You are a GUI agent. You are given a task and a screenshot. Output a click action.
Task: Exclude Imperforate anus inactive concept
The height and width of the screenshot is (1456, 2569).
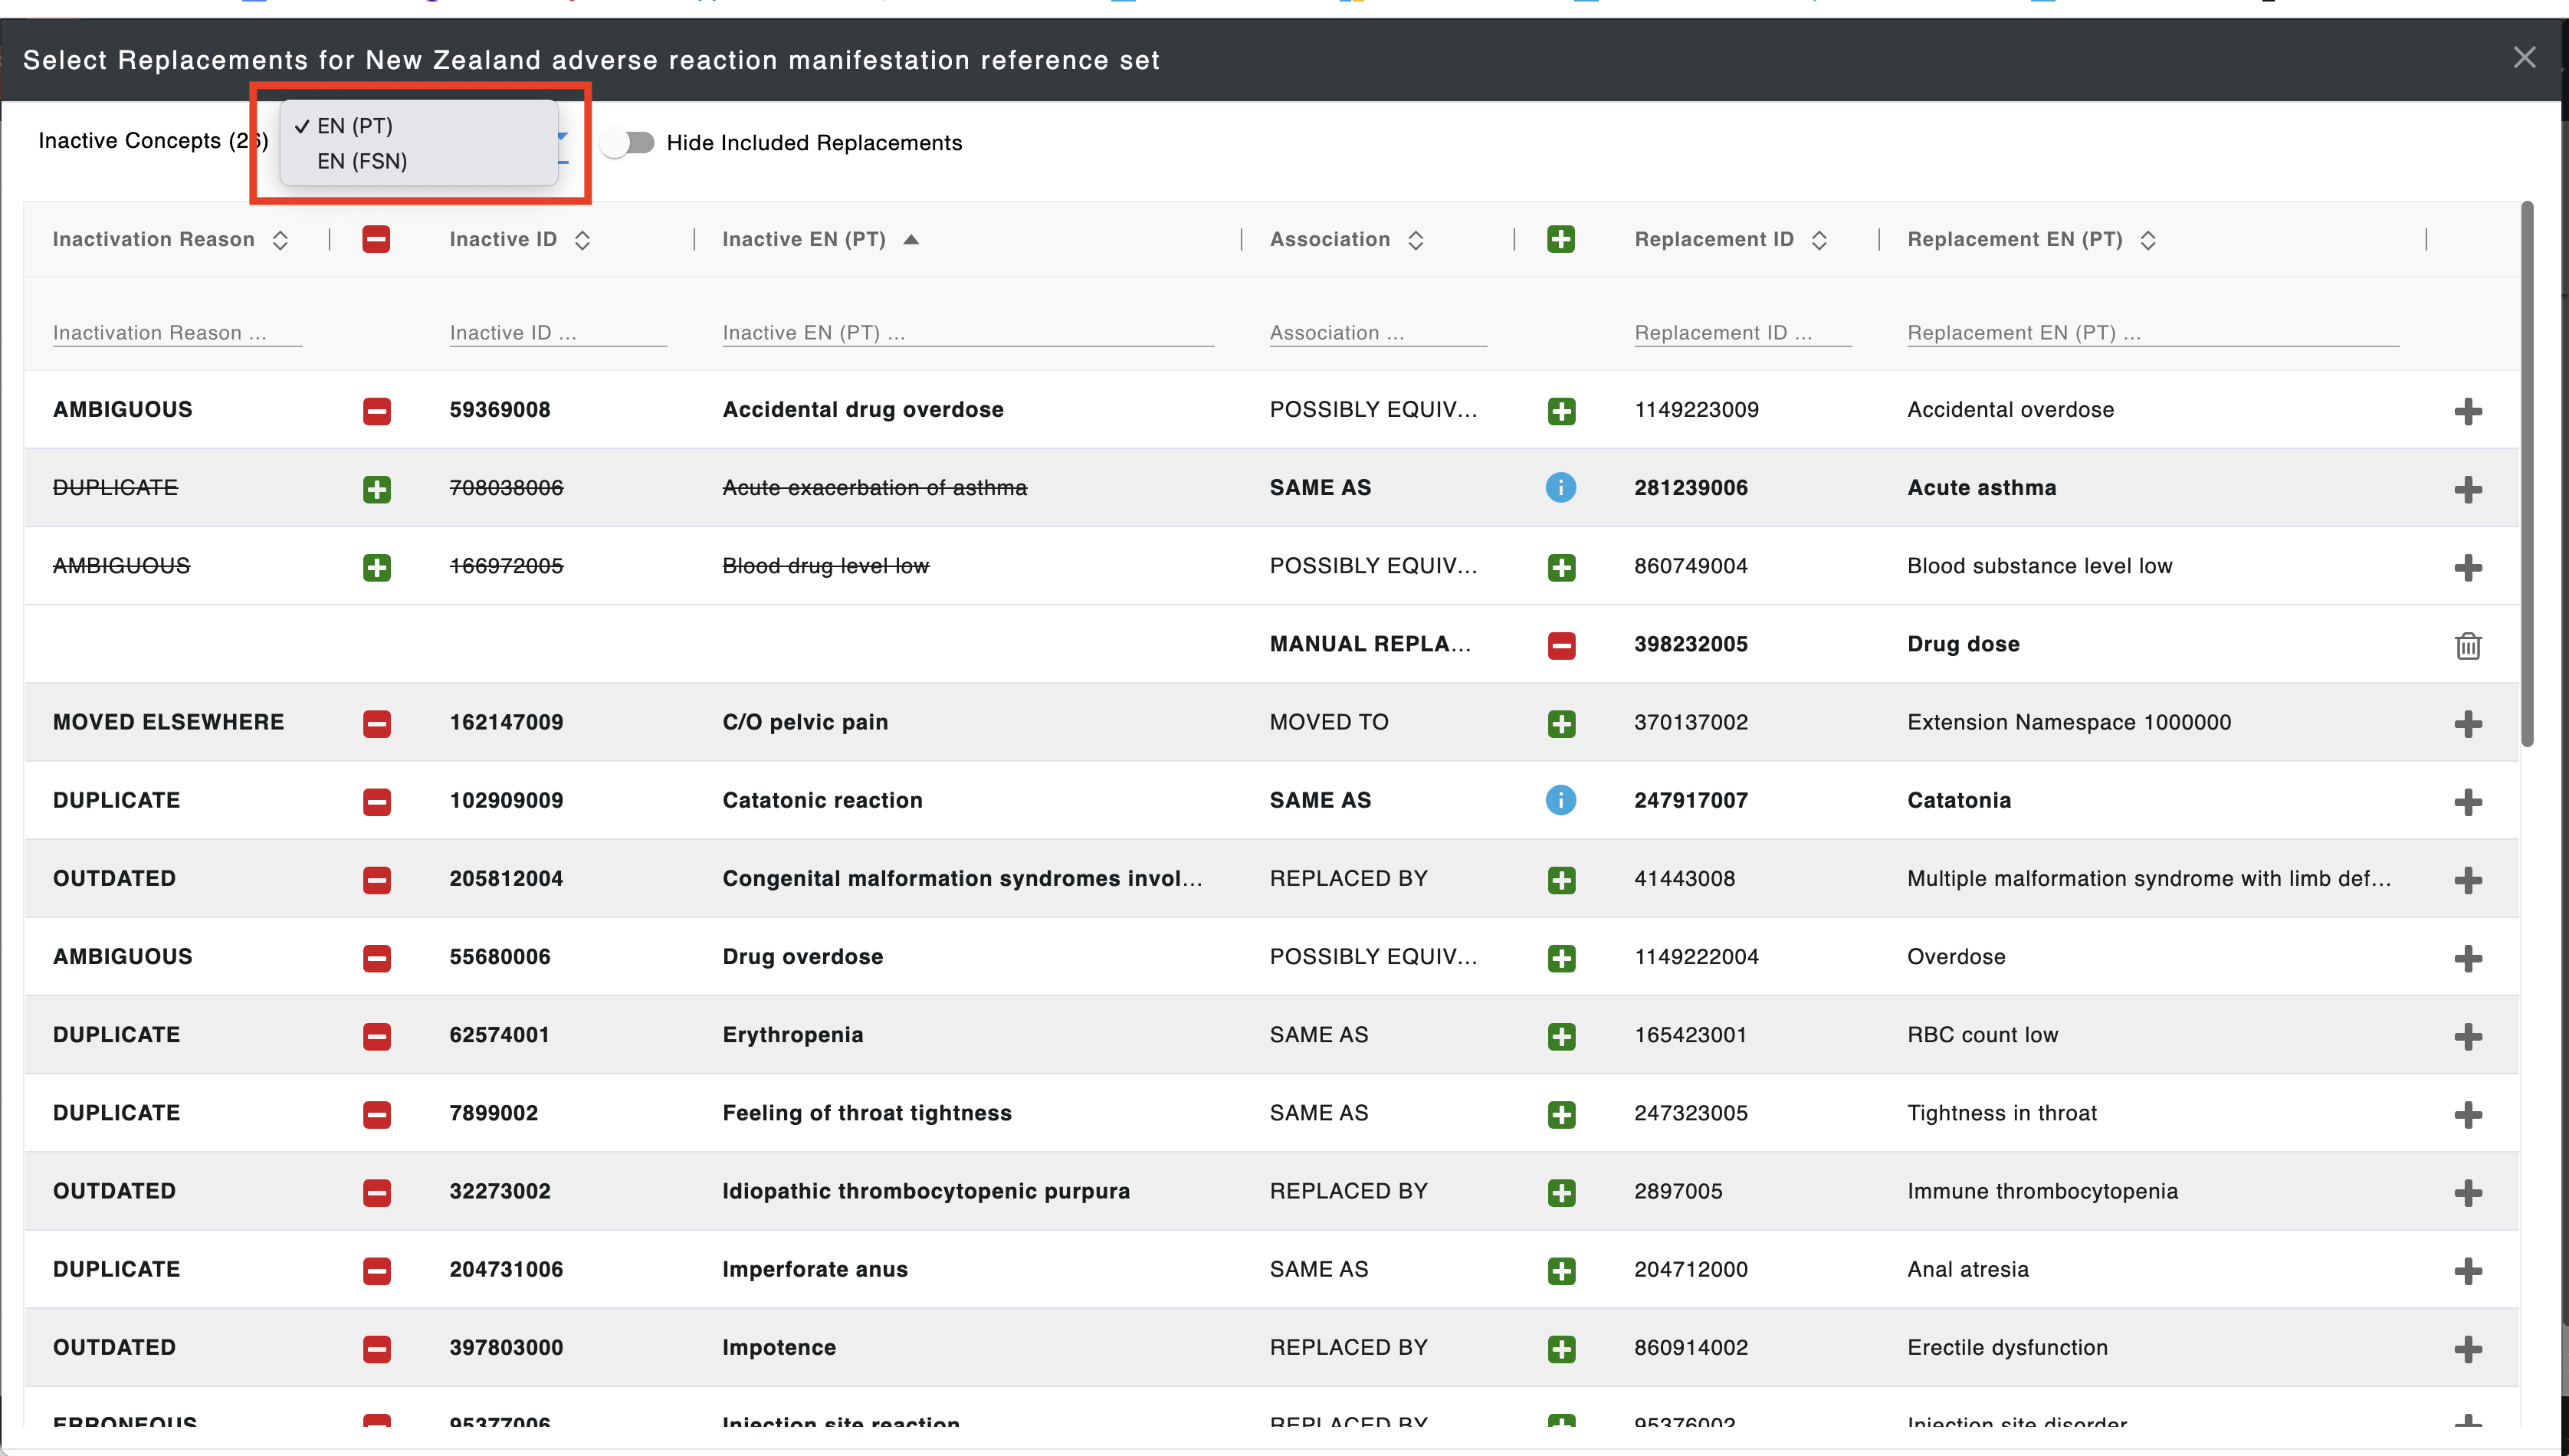376,1270
